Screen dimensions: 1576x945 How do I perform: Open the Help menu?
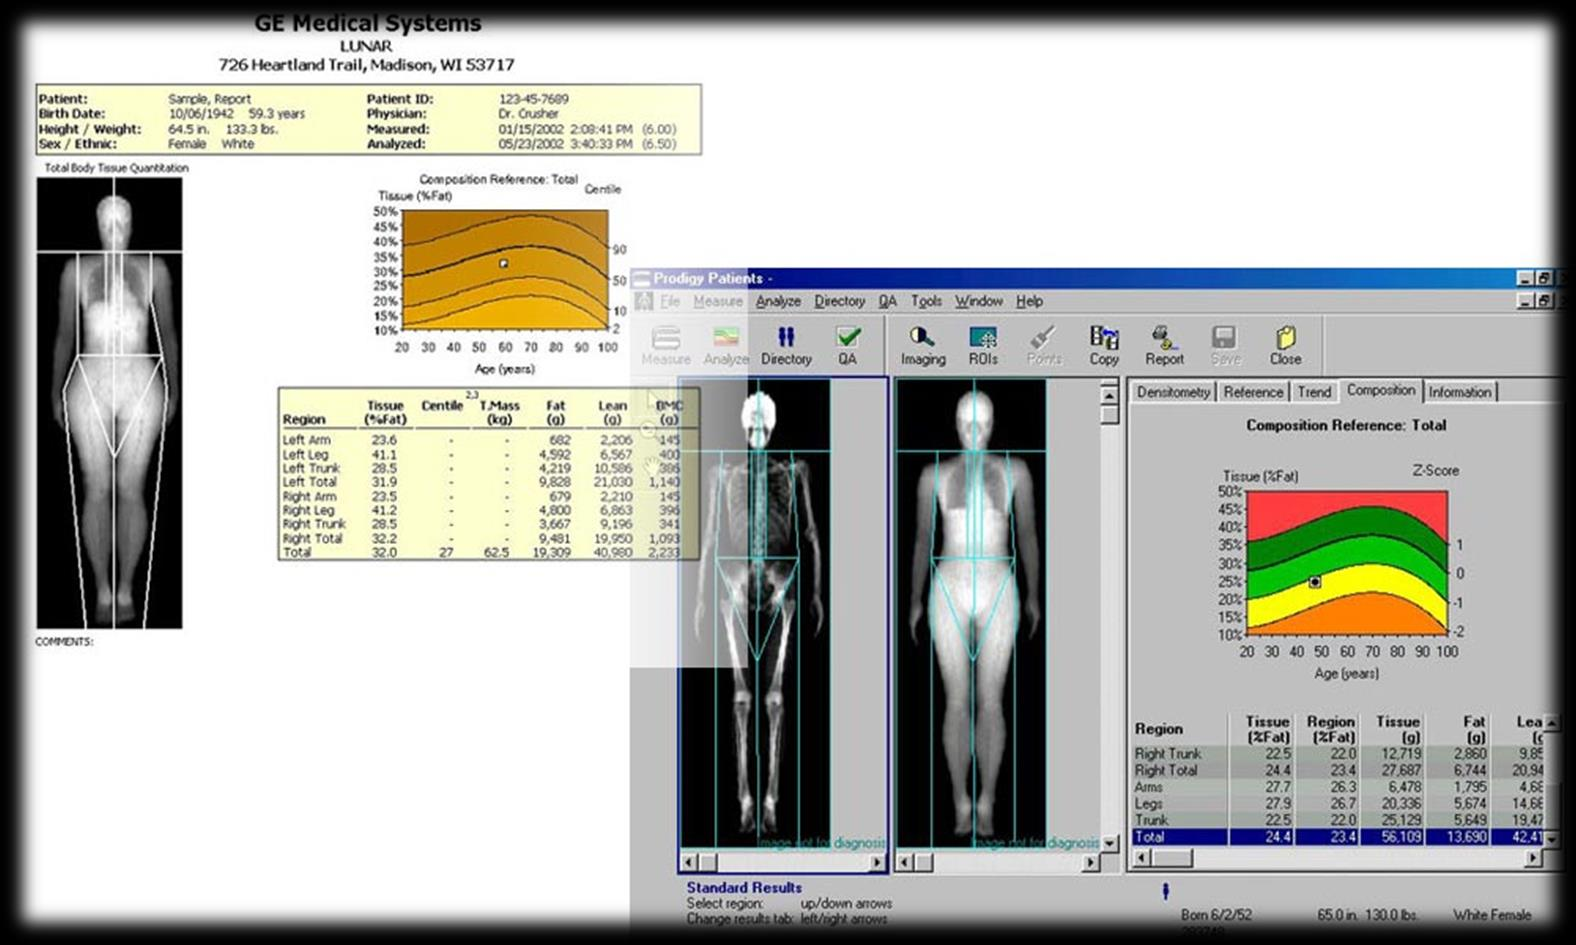(1029, 301)
